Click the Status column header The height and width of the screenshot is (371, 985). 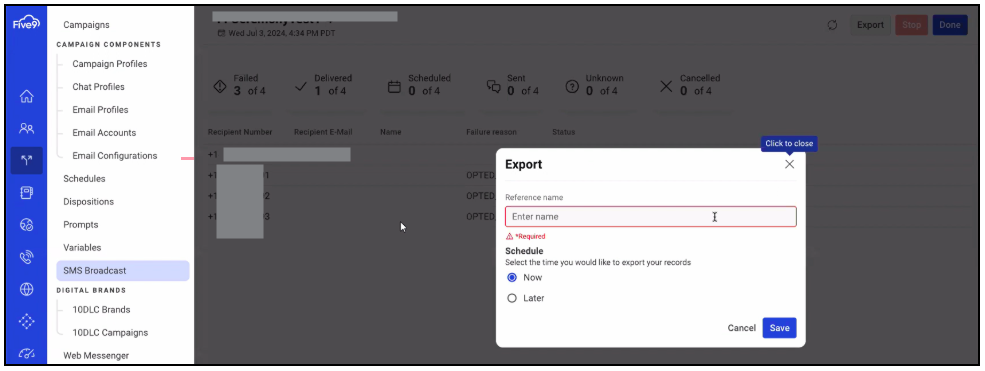coord(563,132)
